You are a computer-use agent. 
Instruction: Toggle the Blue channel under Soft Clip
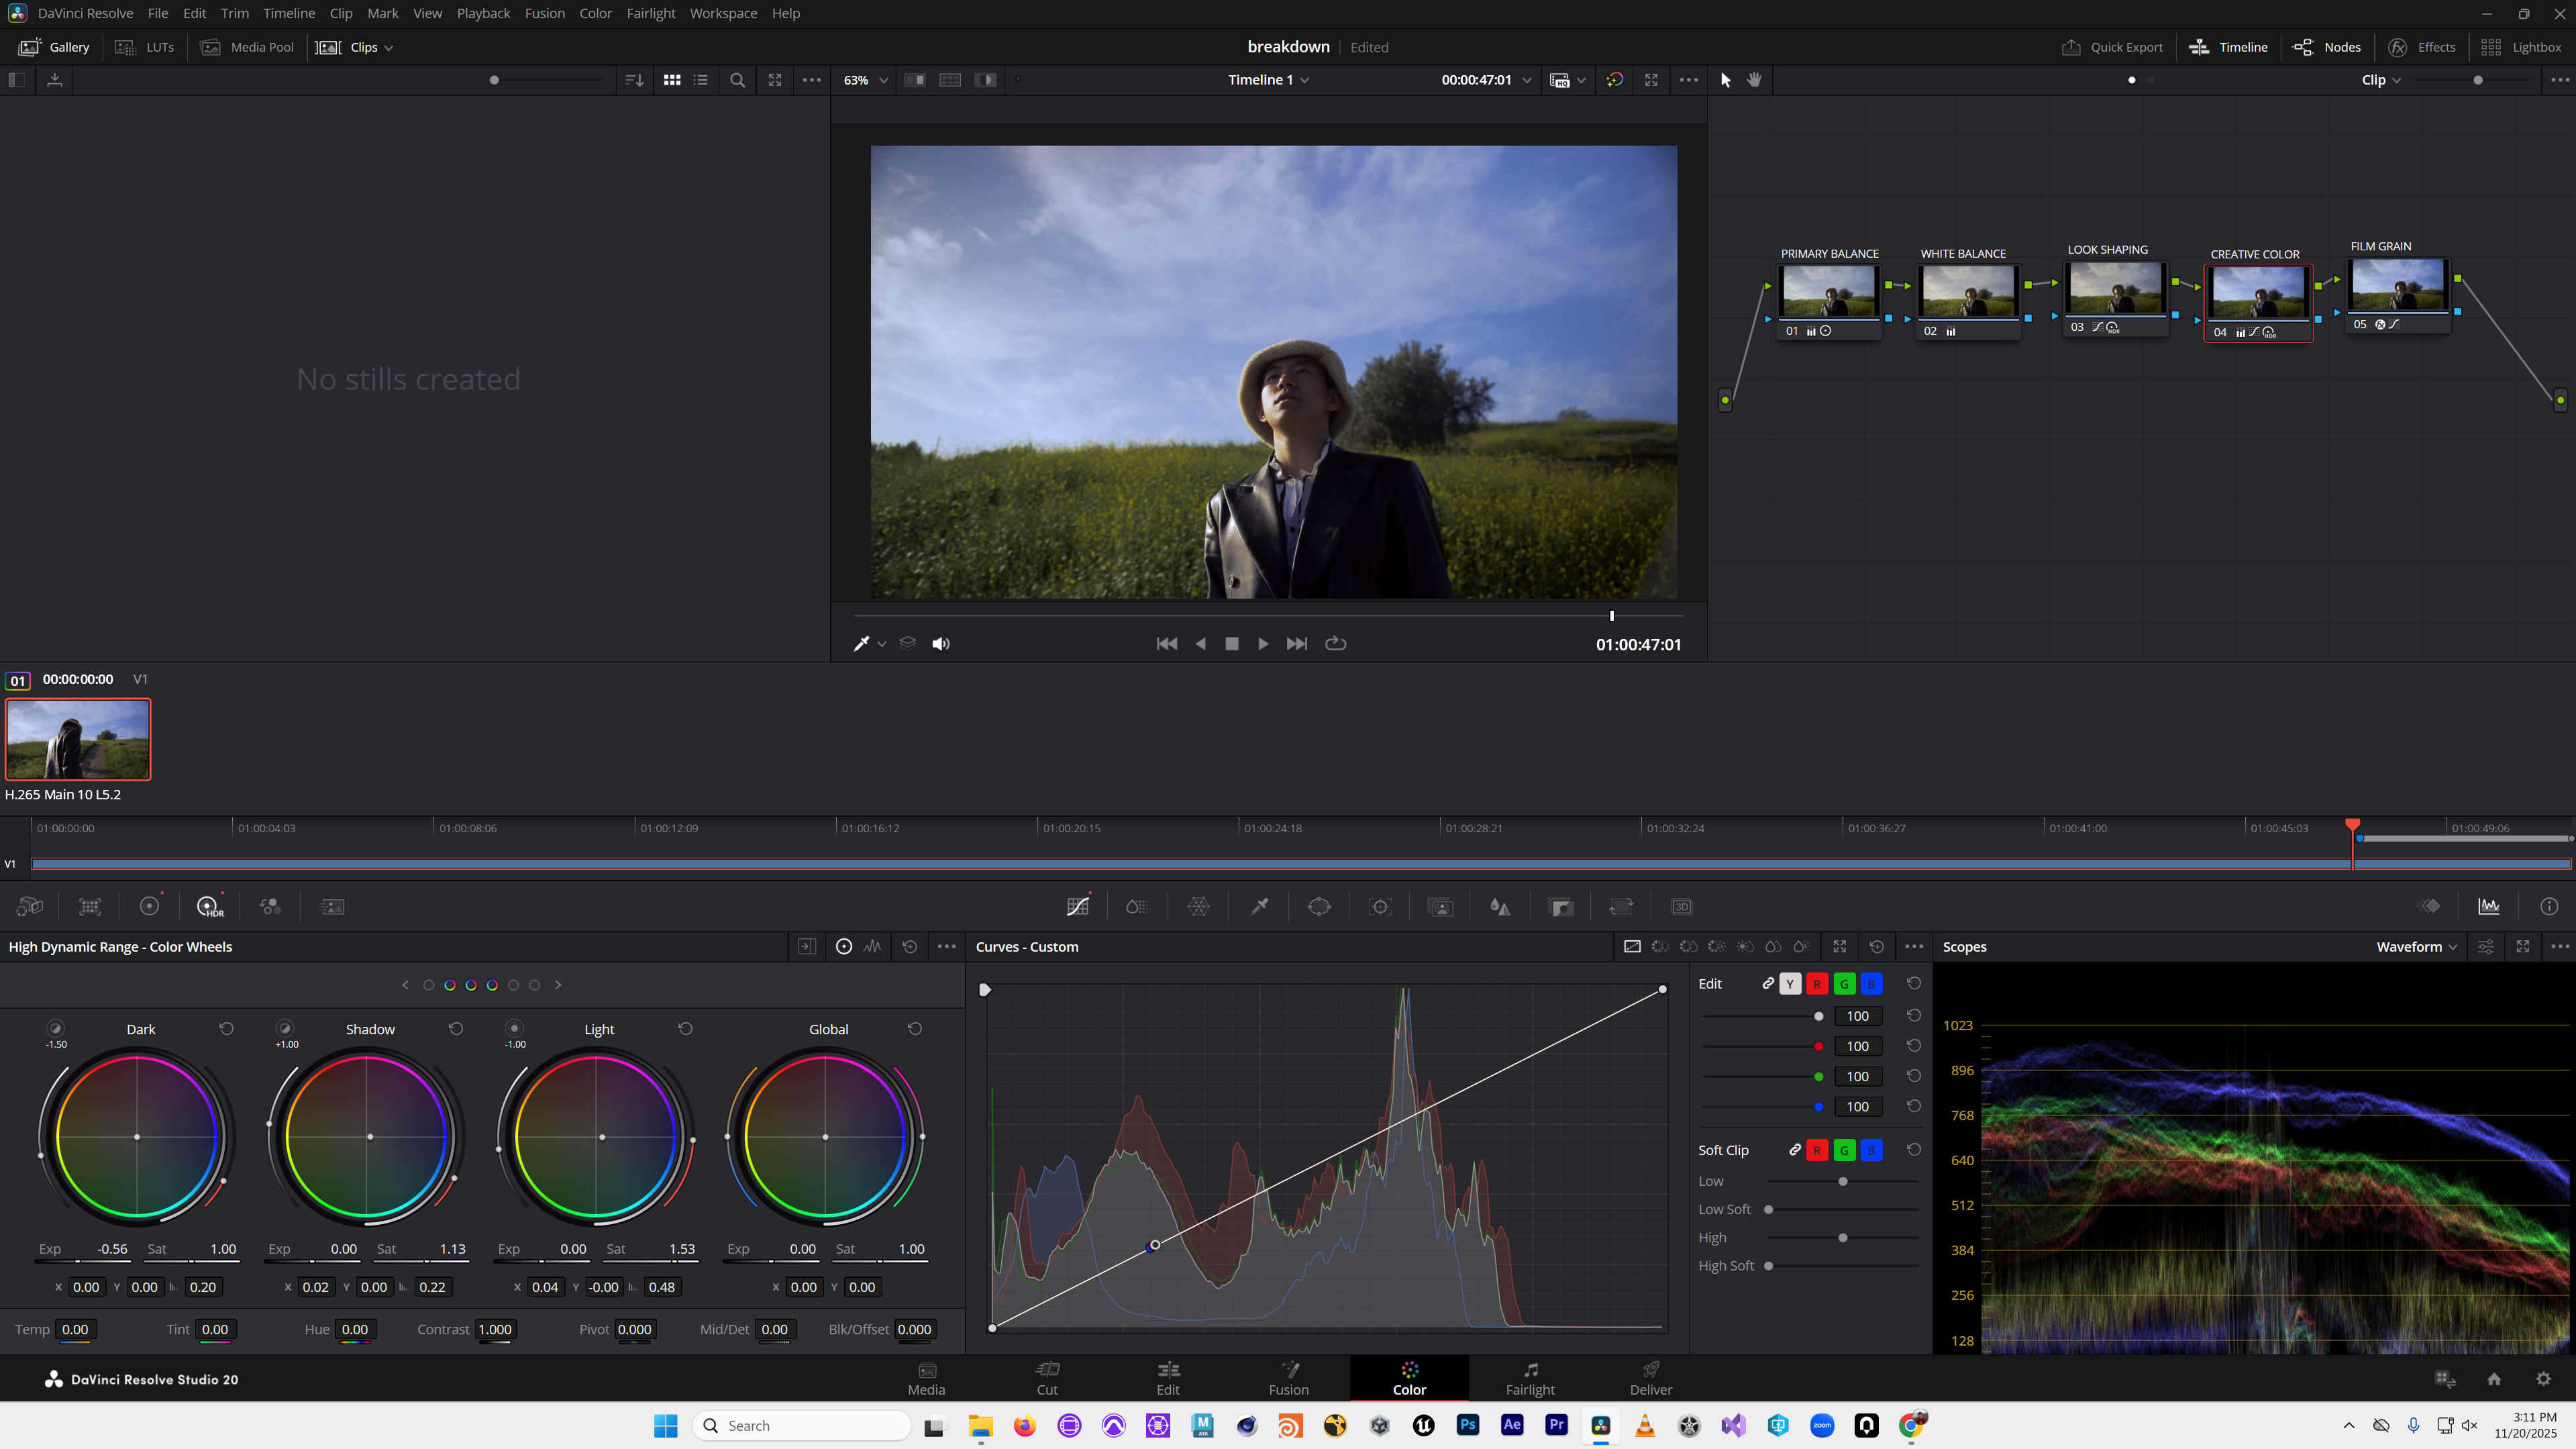point(1871,1150)
